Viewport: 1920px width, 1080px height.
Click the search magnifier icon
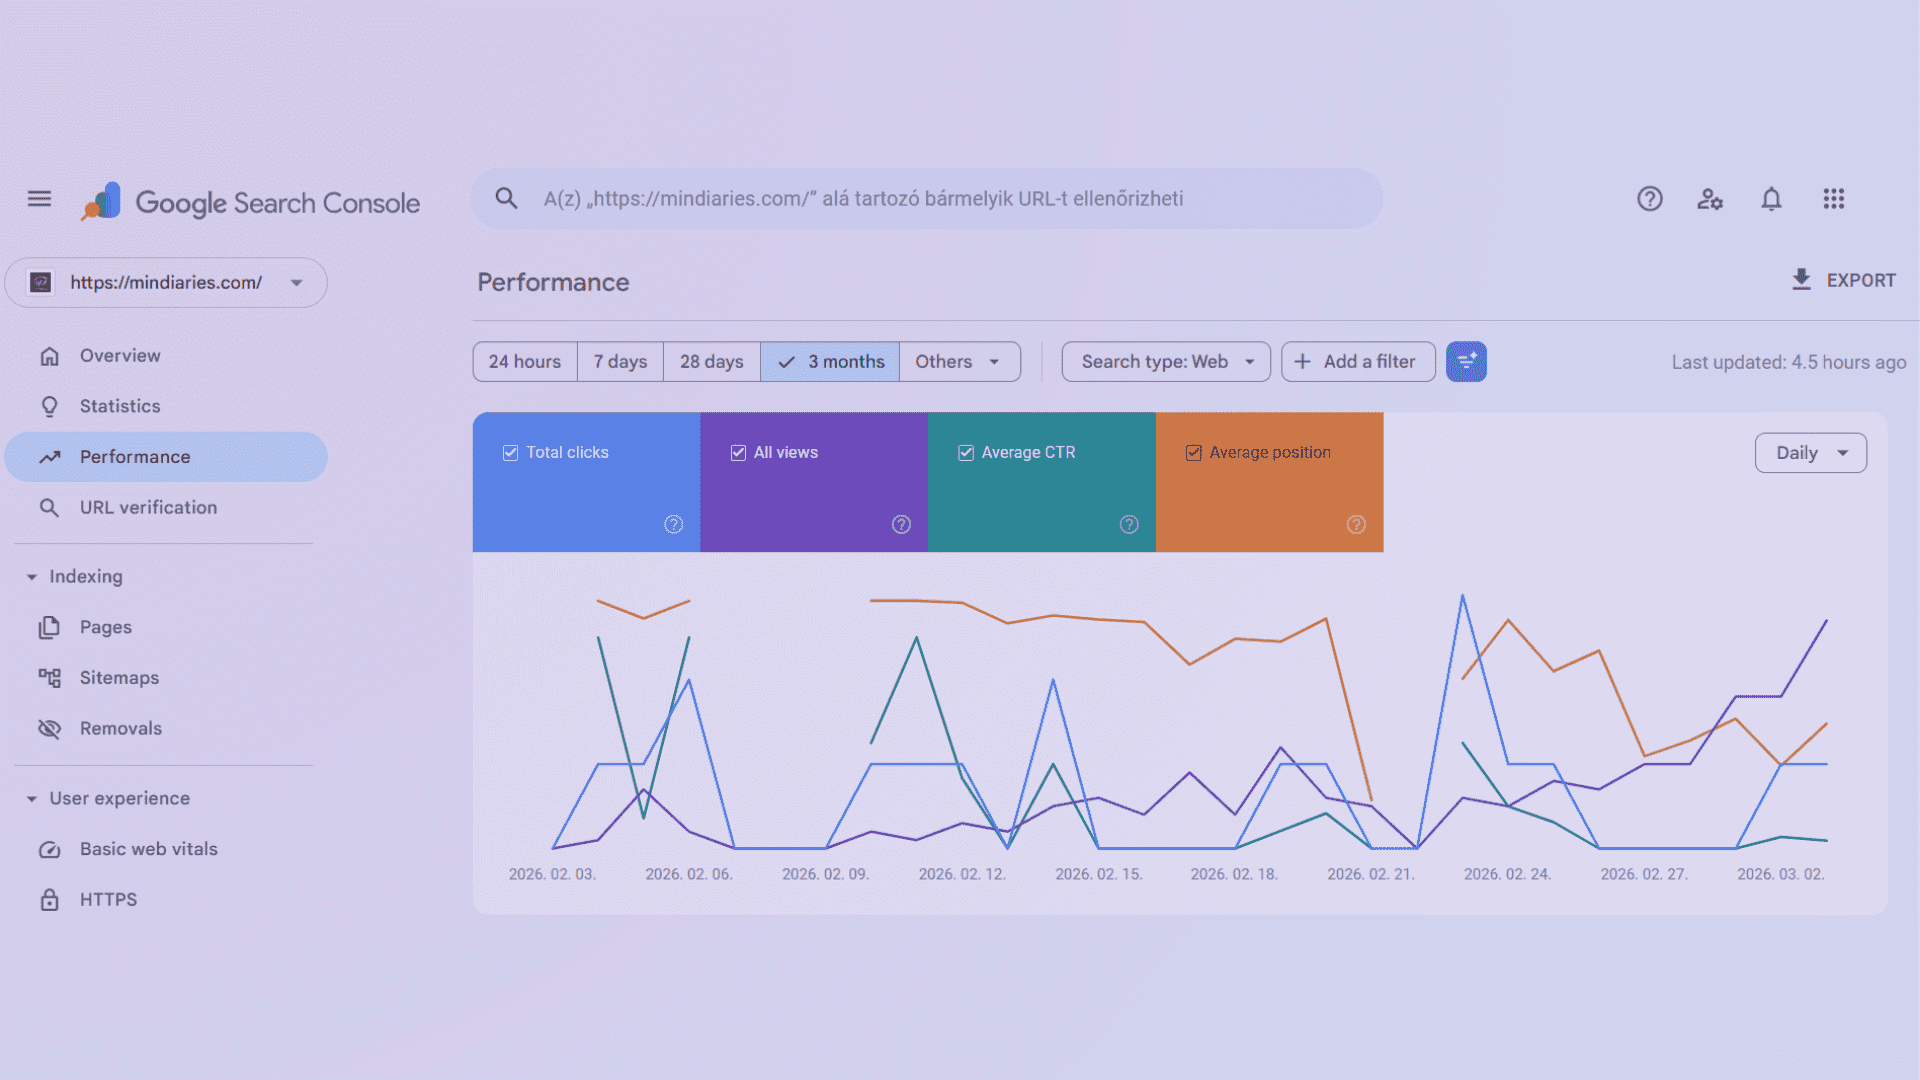pos(507,199)
